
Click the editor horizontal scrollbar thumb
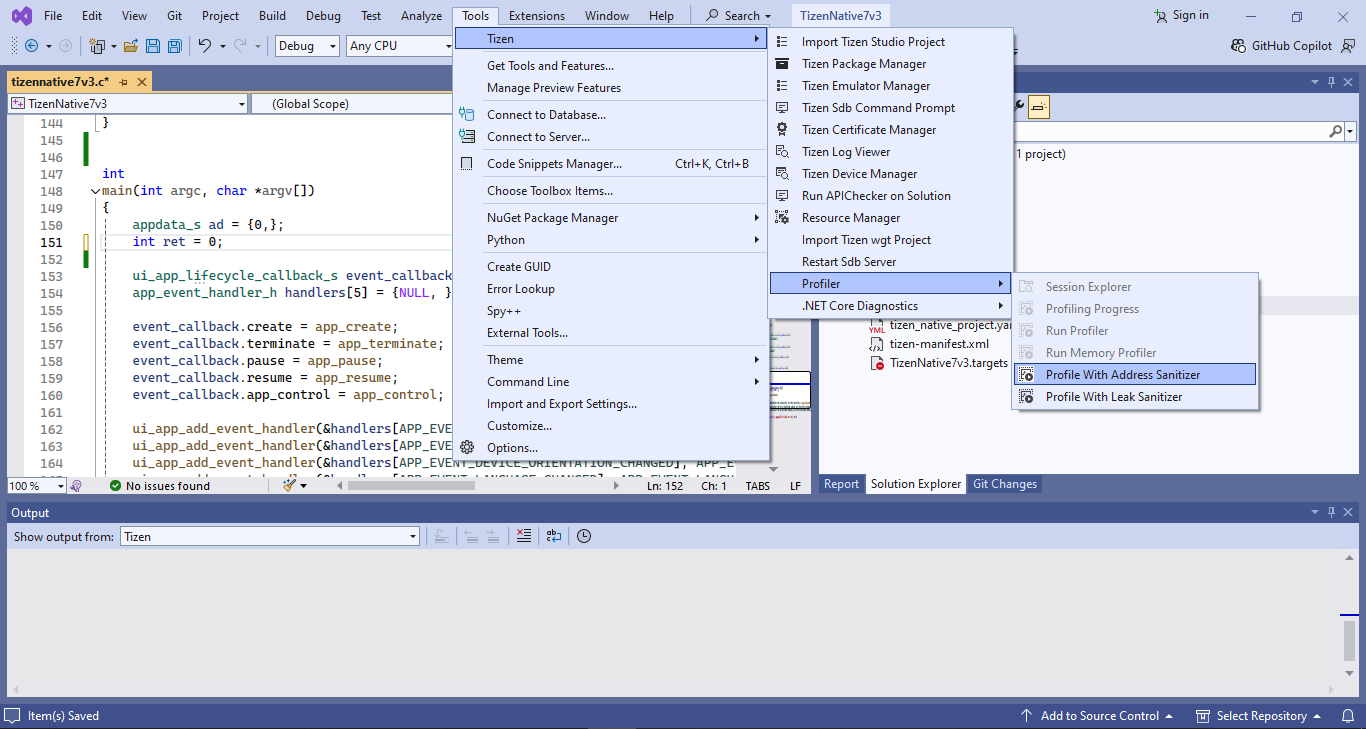pos(410,486)
